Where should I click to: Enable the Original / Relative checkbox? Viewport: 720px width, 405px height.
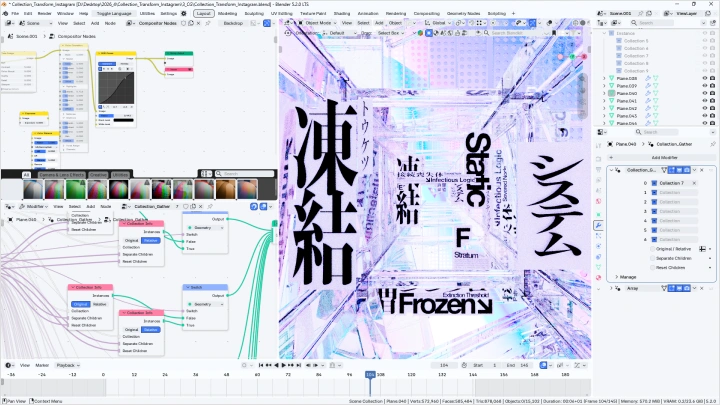pos(652,249)
